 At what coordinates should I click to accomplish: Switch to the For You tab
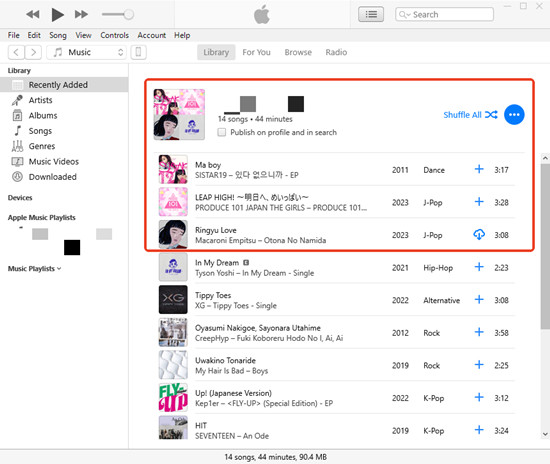256,53
